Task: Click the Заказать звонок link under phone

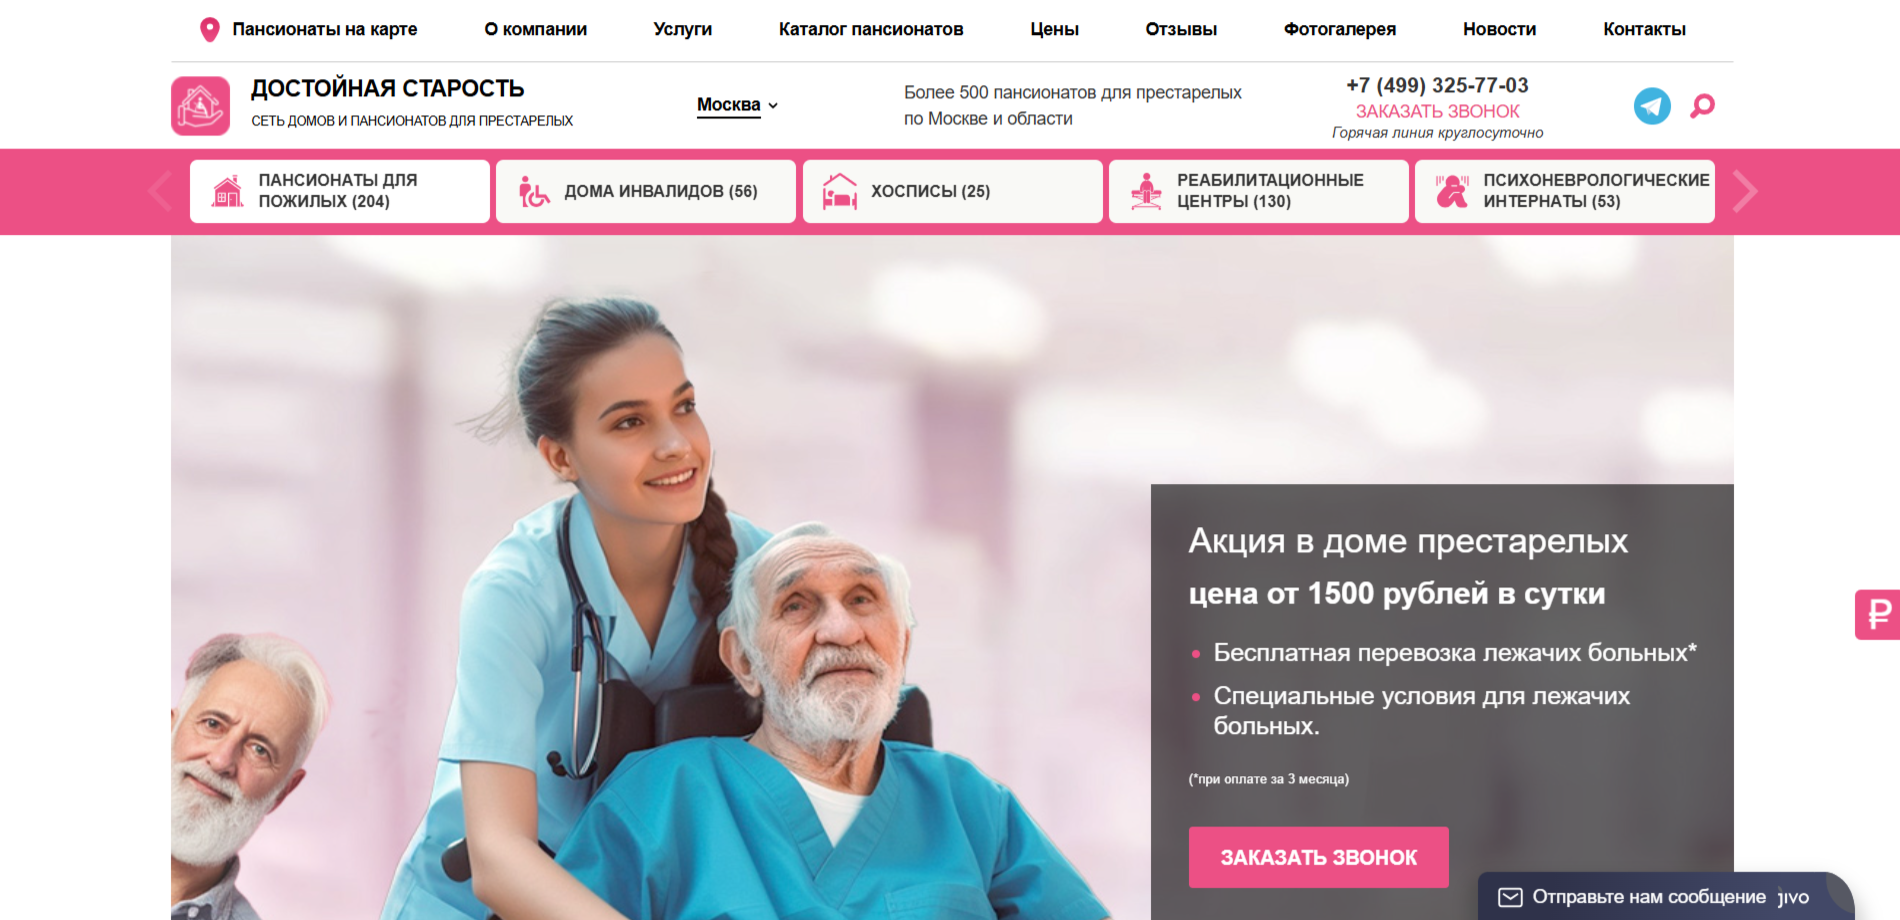Action: 1438,111
